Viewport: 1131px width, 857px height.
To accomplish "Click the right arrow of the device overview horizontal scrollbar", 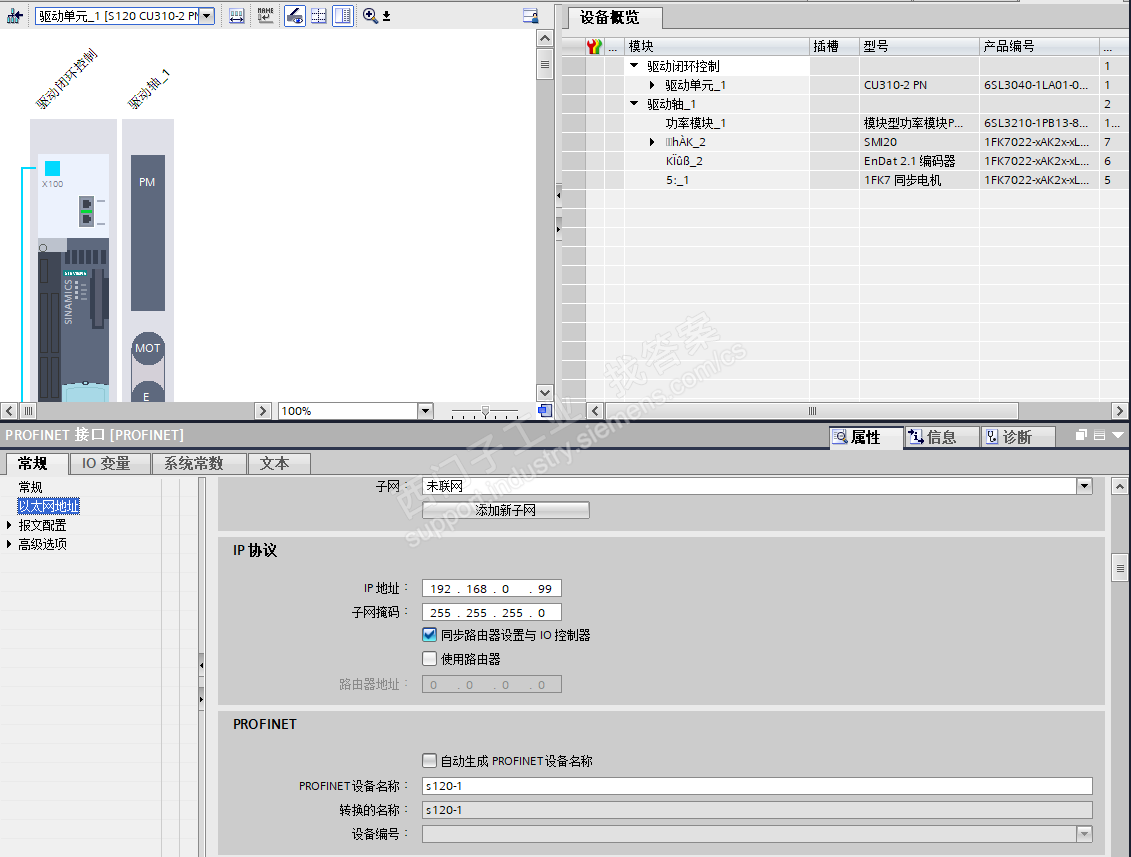I will pos(1119,410).
